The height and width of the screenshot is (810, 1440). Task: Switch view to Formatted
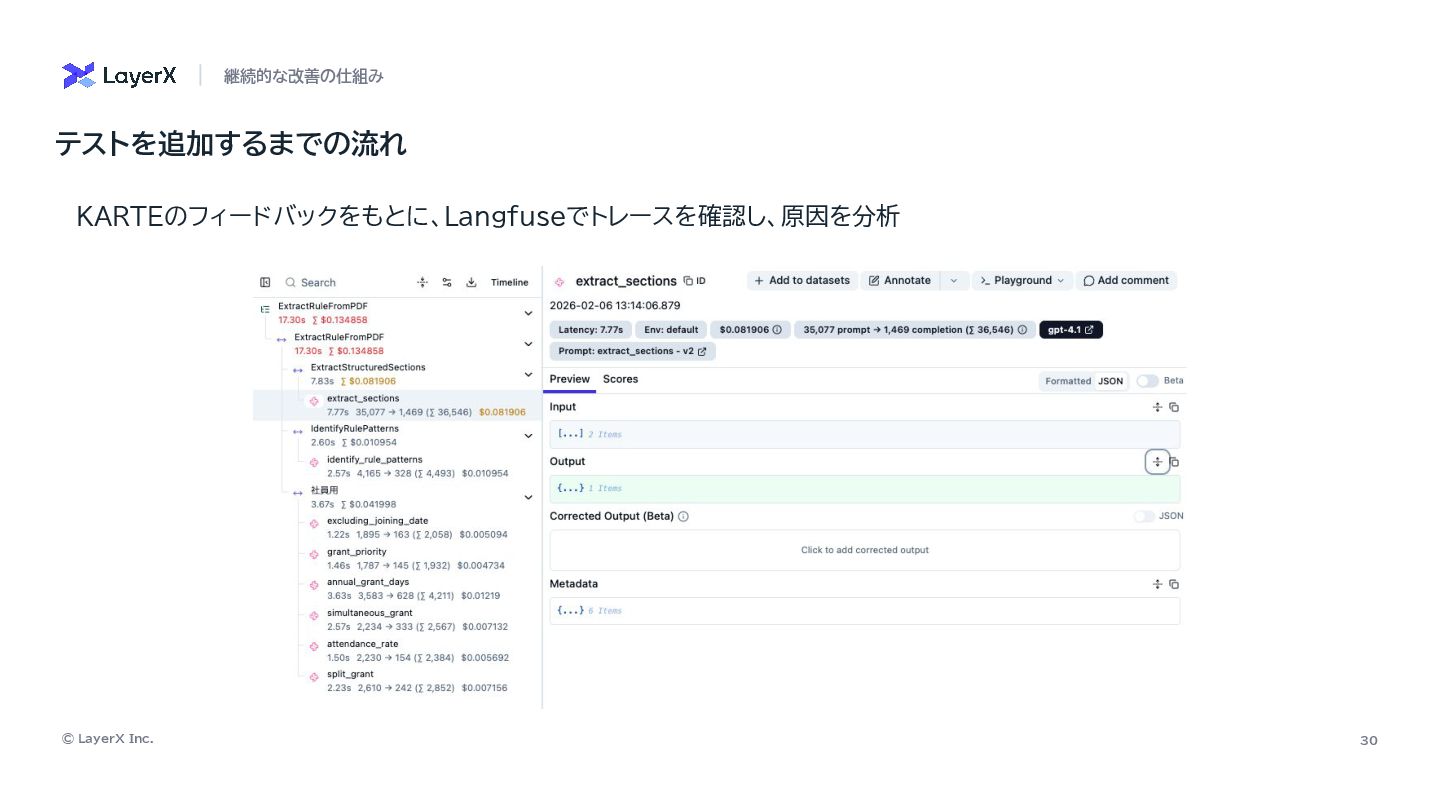tap(1068, 381)
